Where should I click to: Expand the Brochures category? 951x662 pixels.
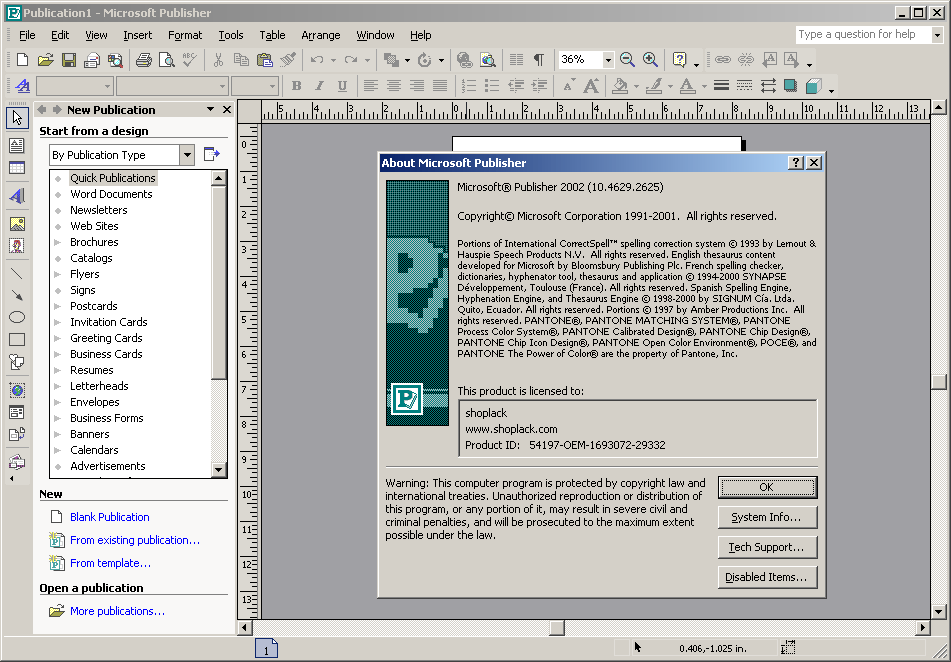(58, 242)
